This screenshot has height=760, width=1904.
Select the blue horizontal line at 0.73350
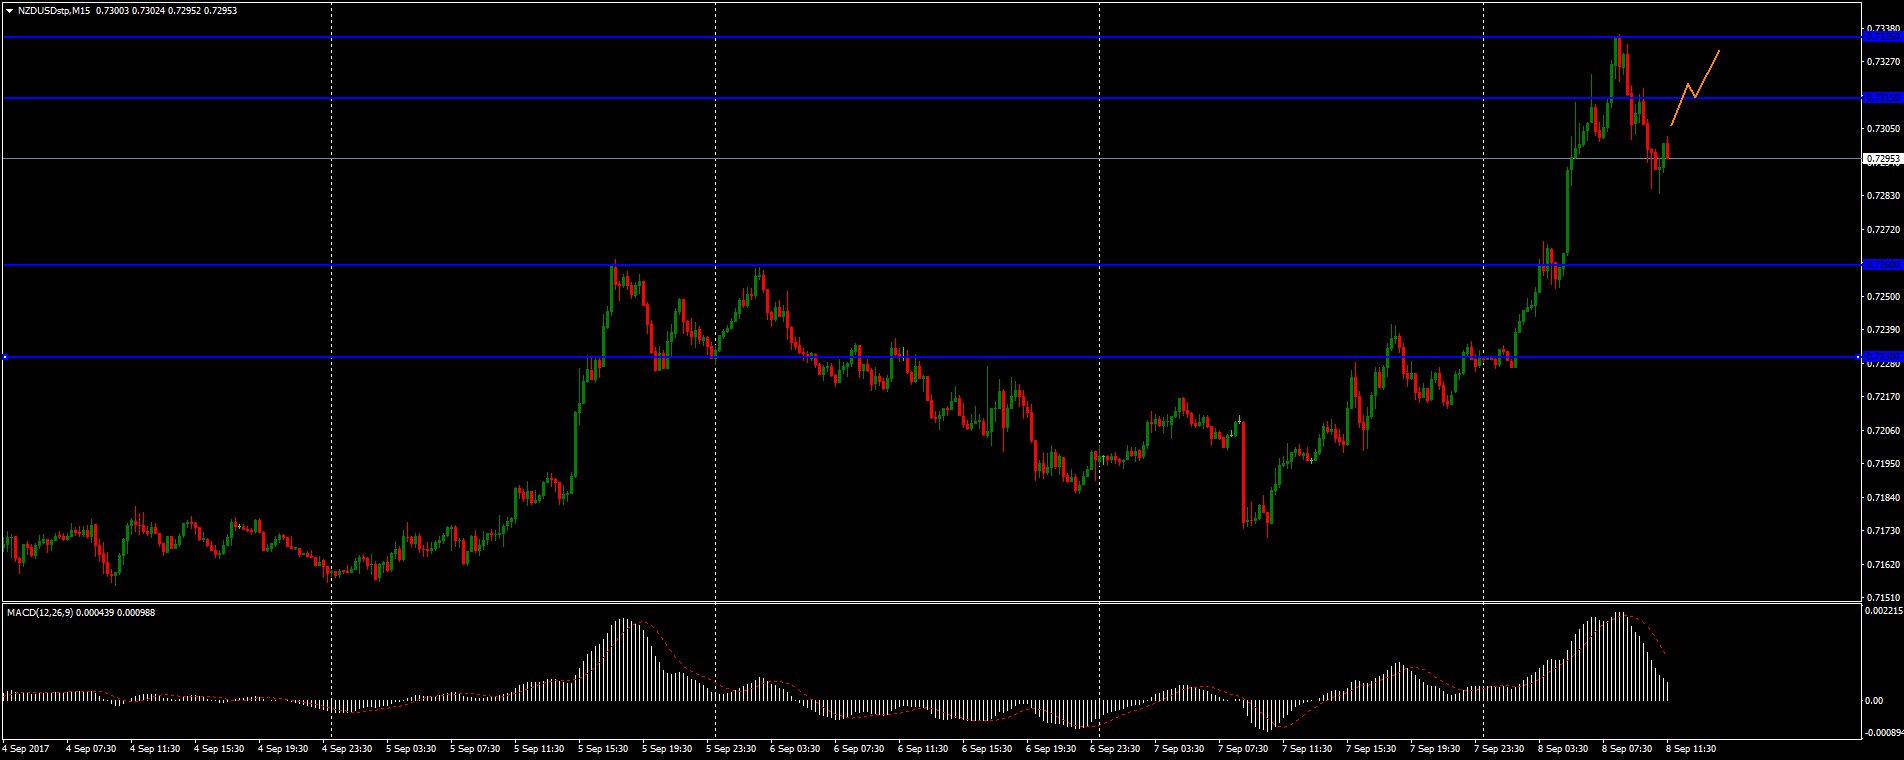(x=931, y=37)
